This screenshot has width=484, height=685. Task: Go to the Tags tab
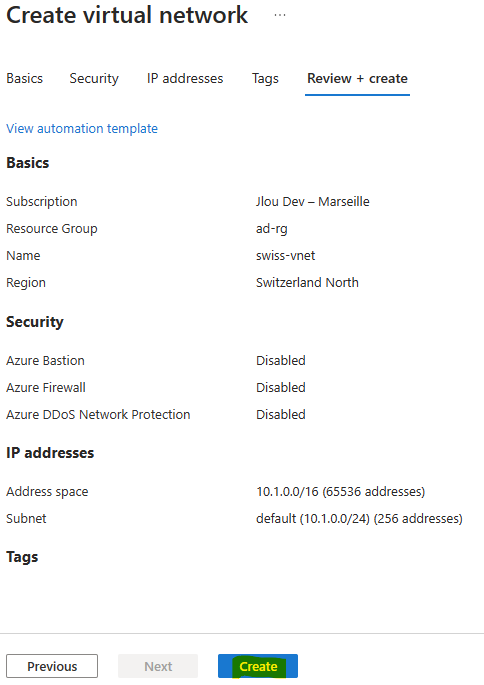click(x=265, y=79)
